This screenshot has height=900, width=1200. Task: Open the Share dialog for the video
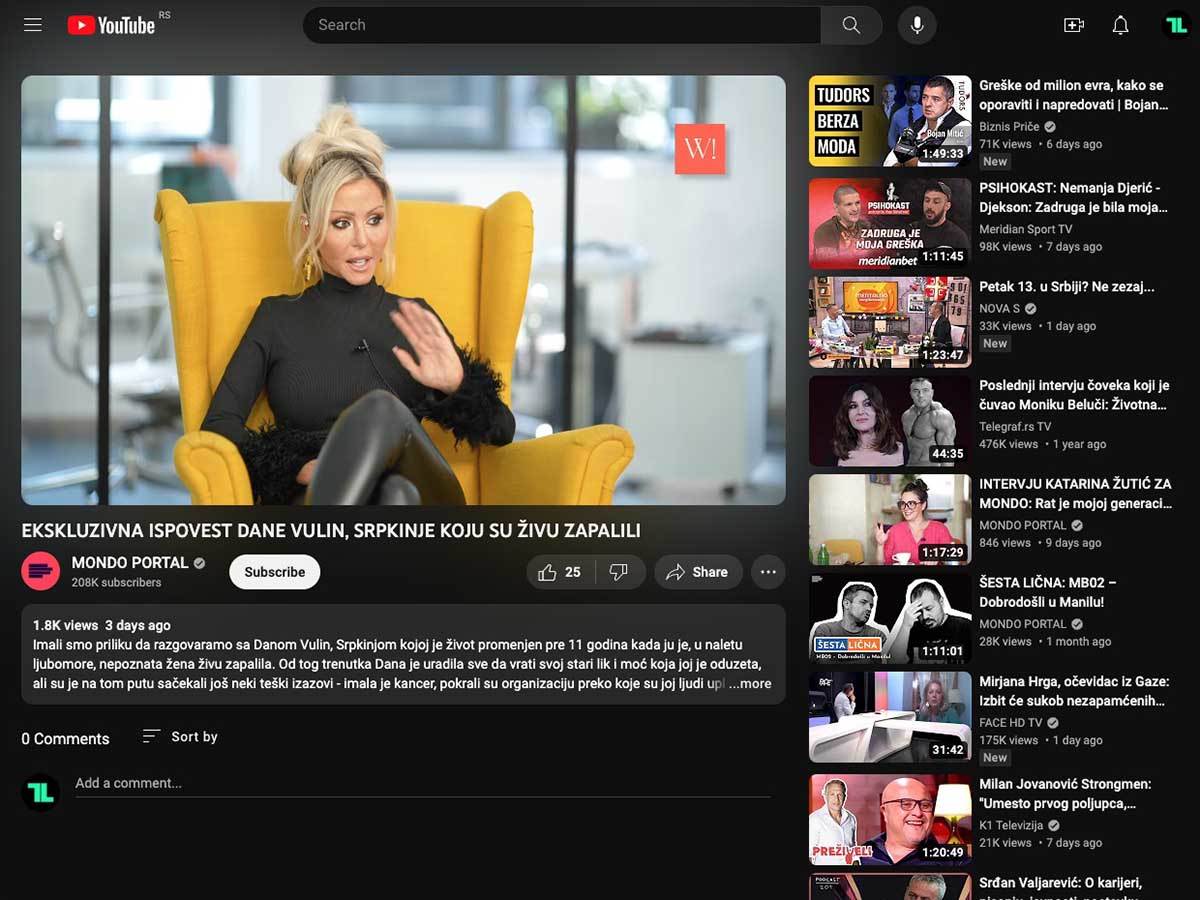(698, 571)
